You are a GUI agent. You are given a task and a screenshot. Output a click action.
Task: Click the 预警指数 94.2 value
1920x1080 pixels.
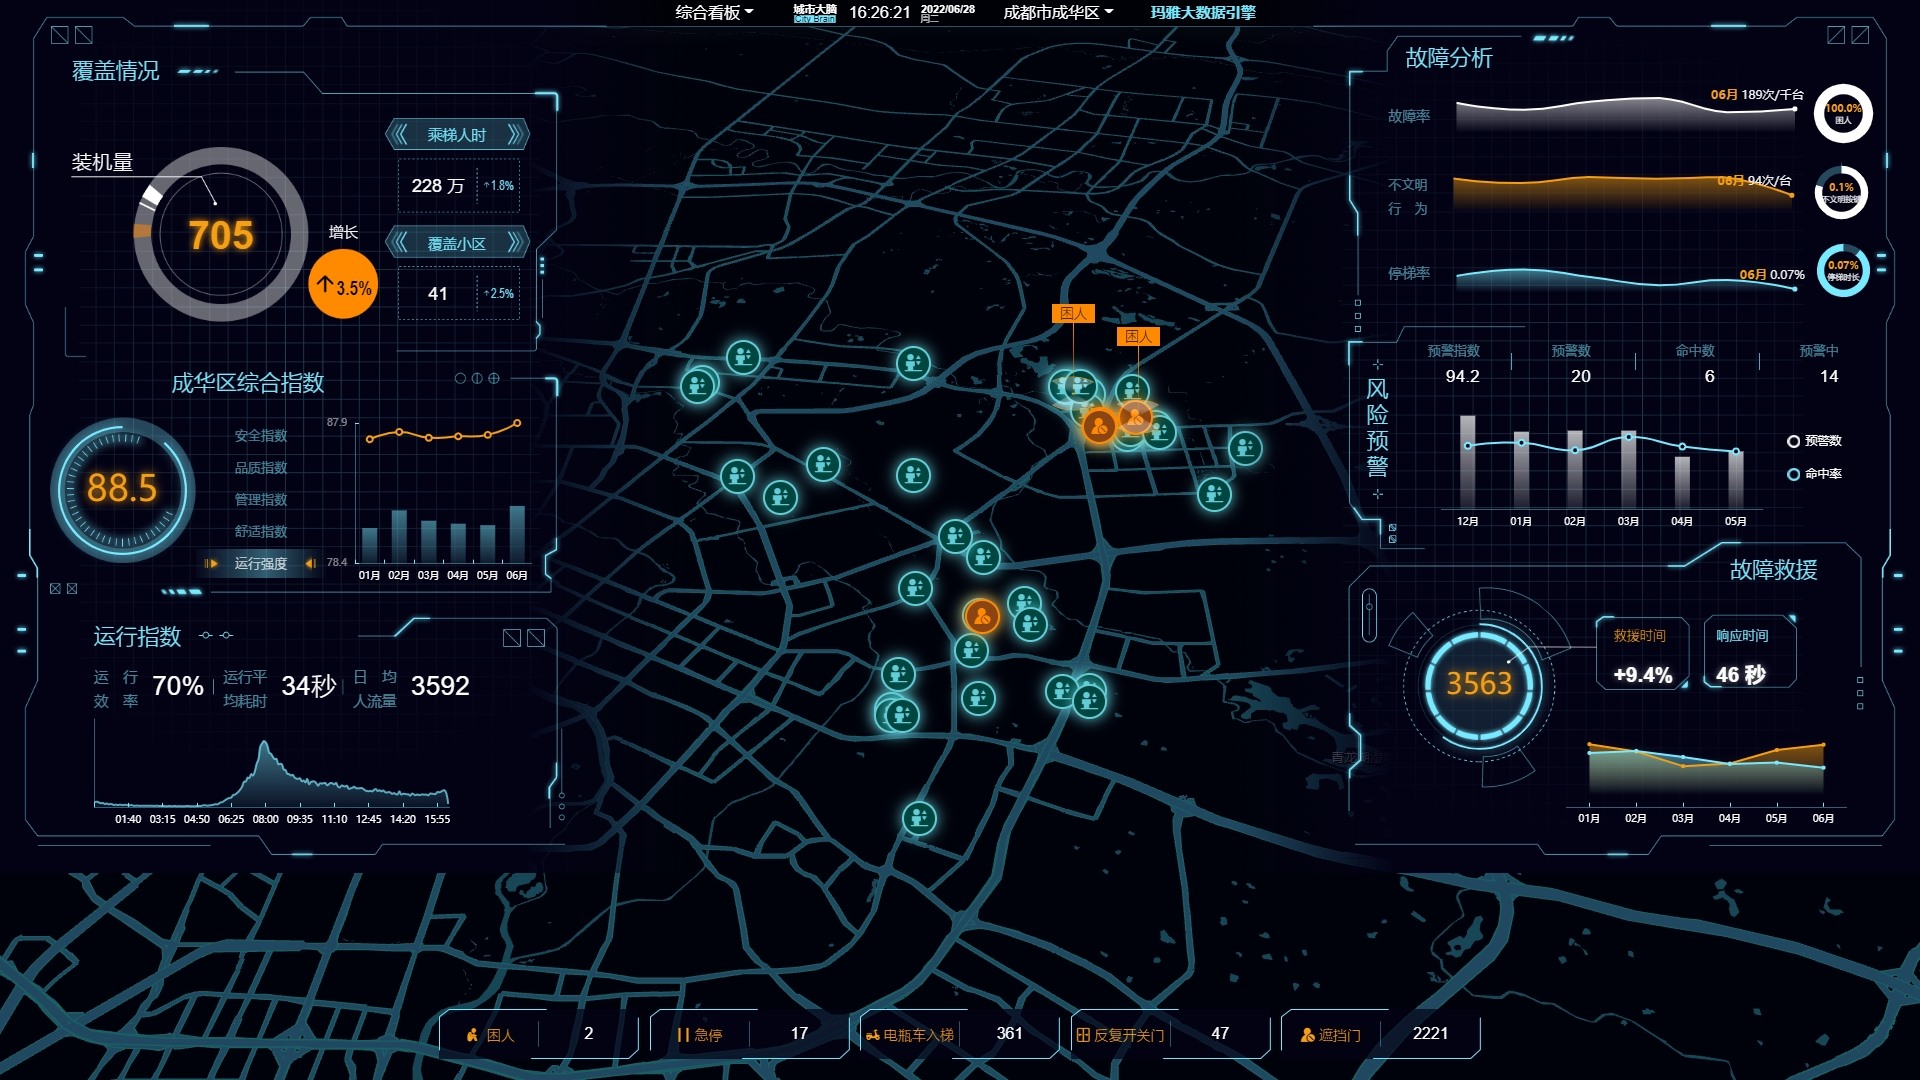click(x=1462, y=376)
